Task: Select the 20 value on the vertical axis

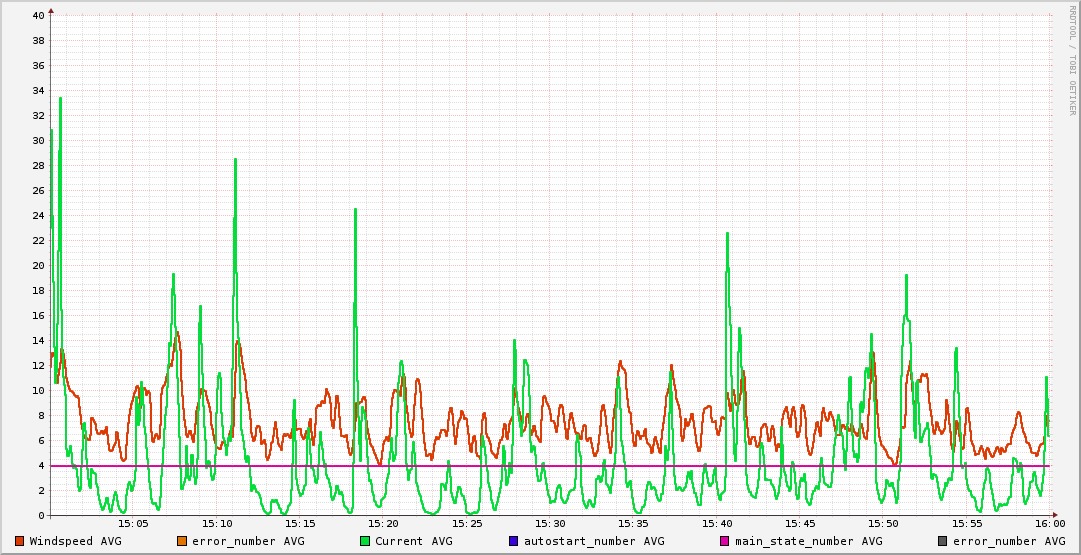Action: point(38,266)
